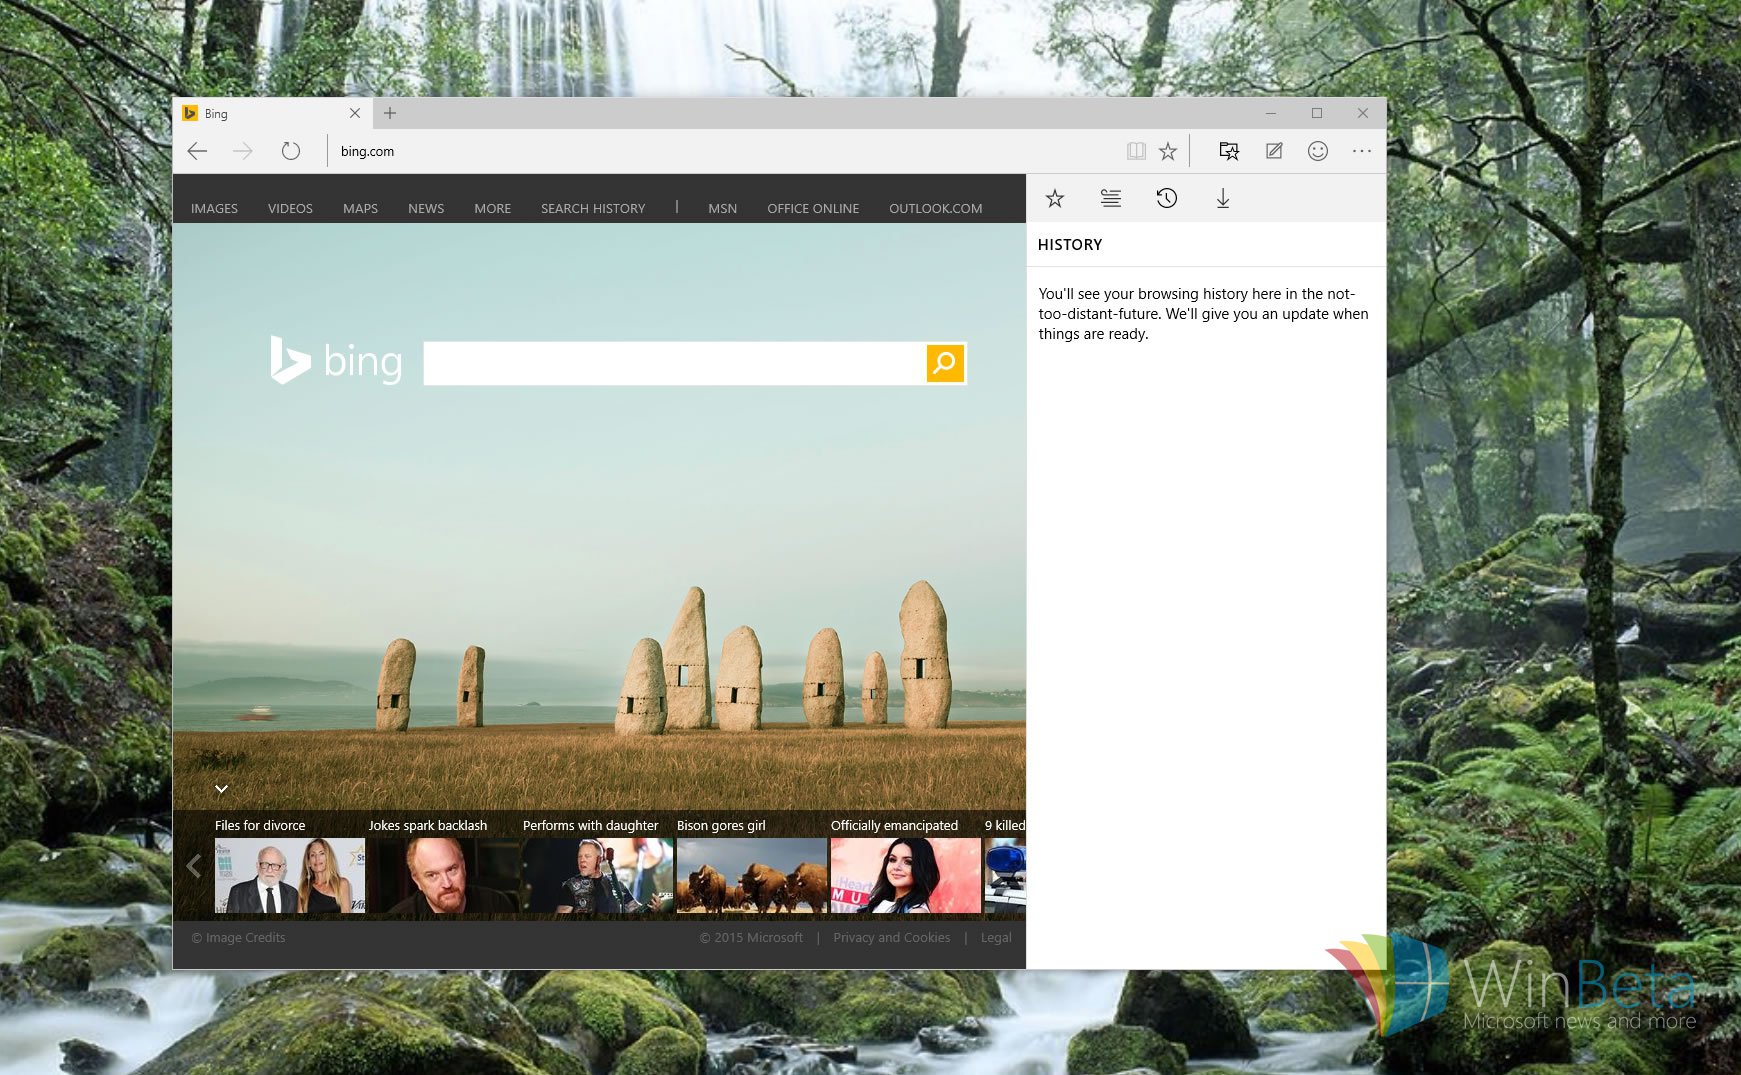Open VIDEOS in Bing navigation
This screenshot has height=1075, width=1741.
(x=290, y=208)
